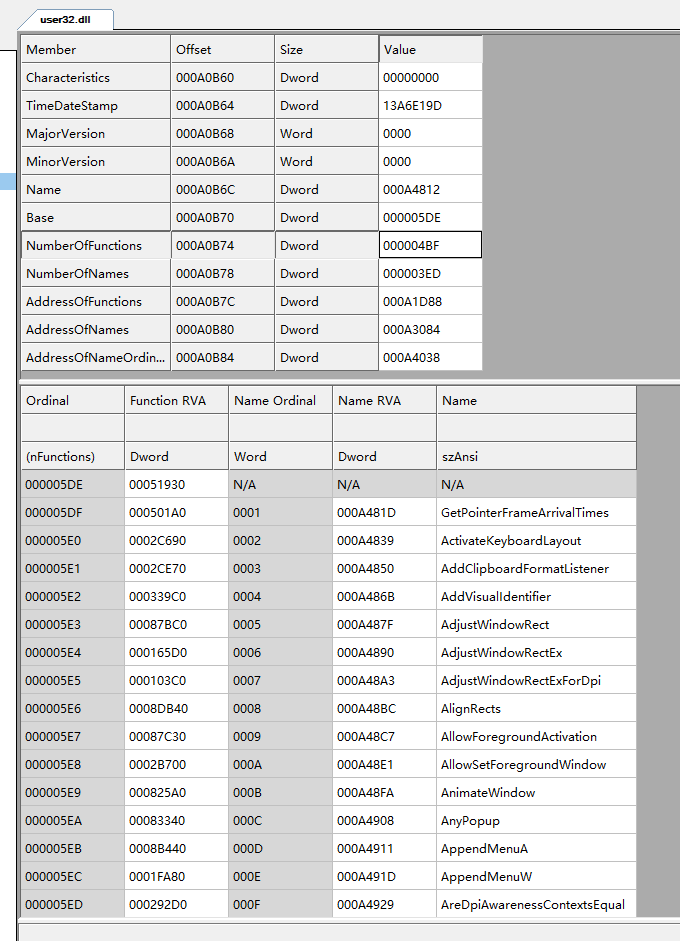Click offset 000A0B60

pos(223,77)
